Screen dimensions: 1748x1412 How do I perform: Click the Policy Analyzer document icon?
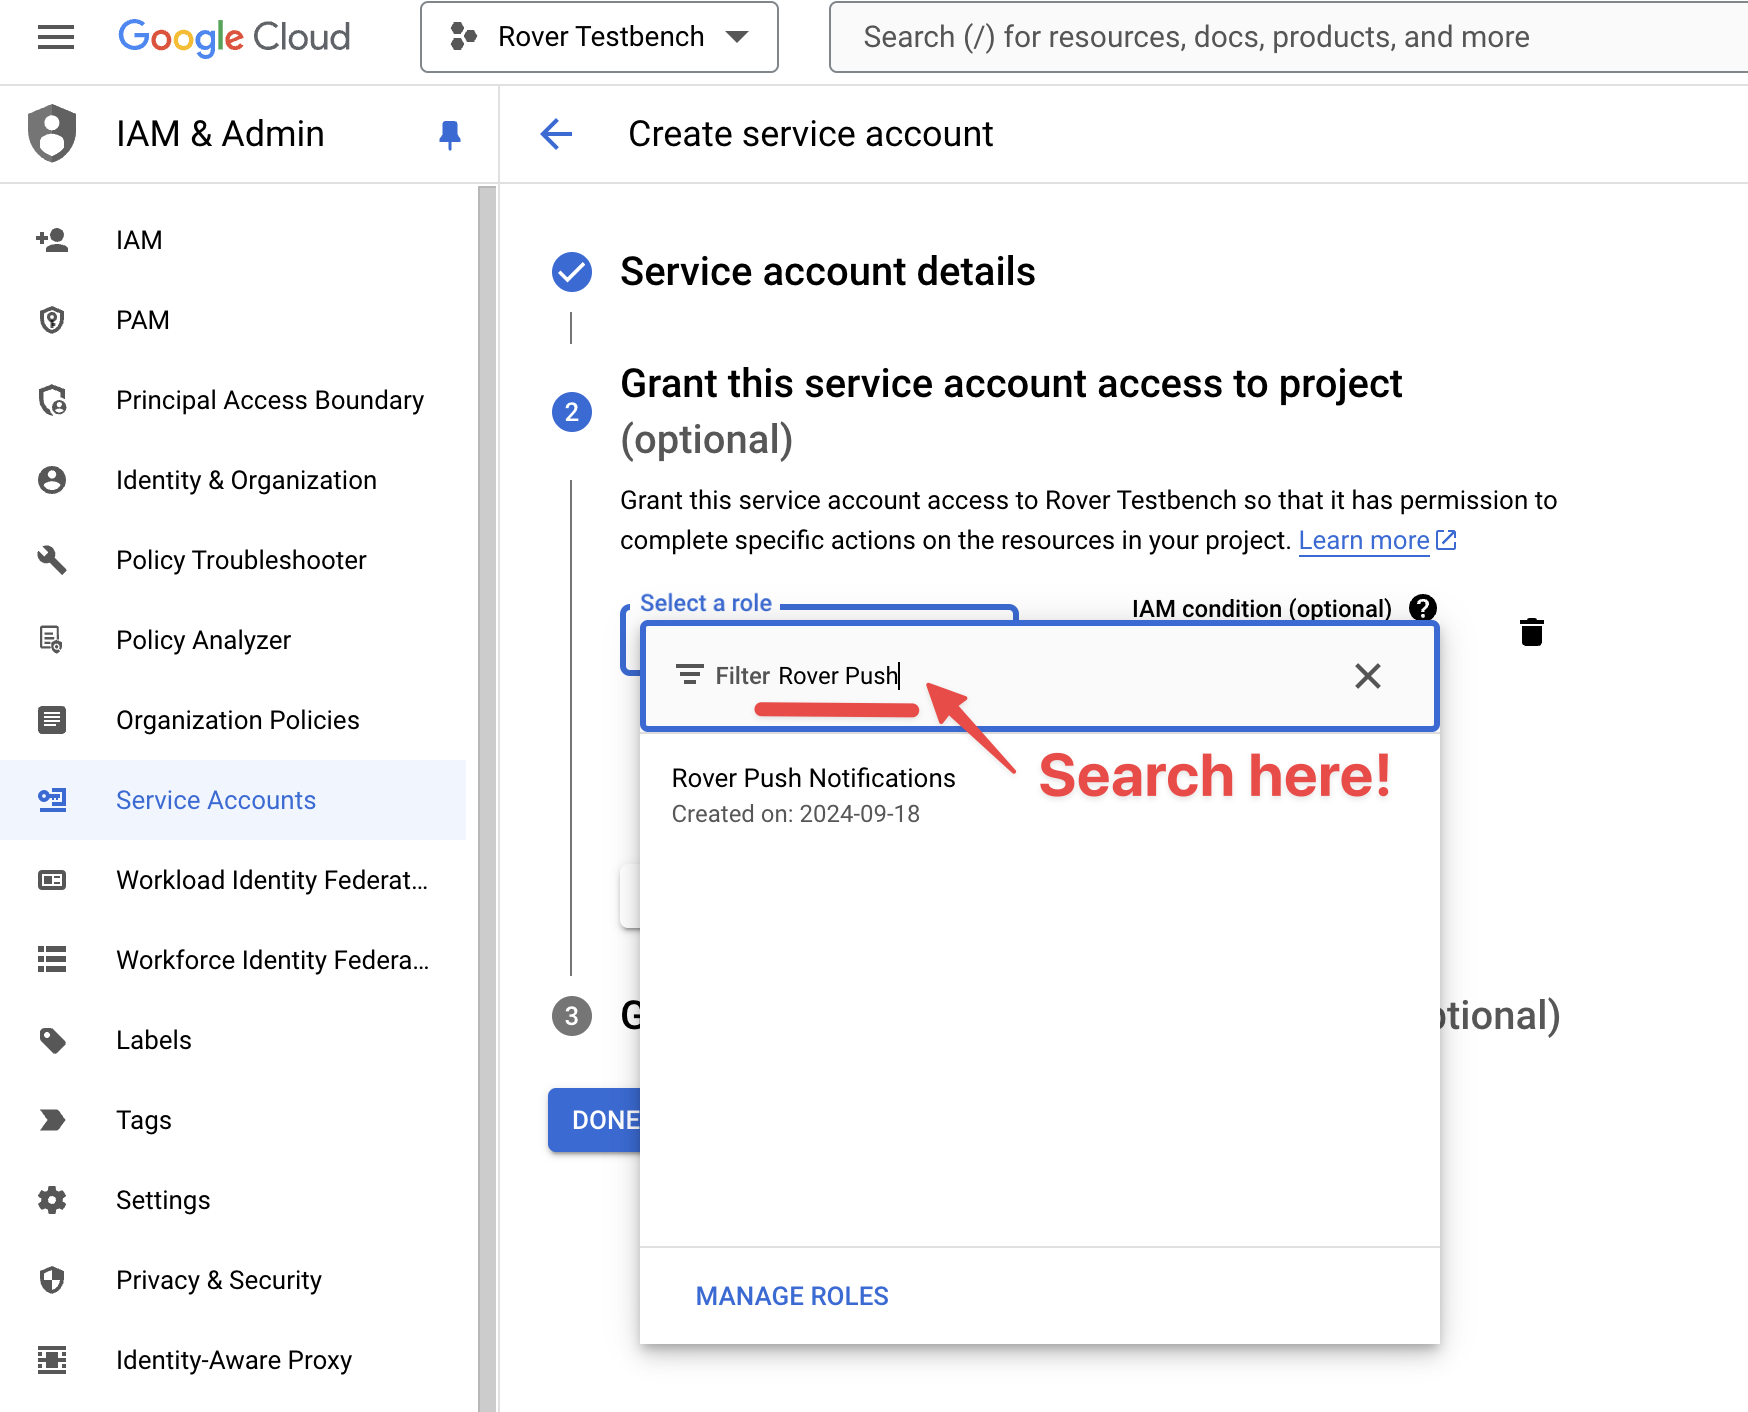[x=52, y=640]
